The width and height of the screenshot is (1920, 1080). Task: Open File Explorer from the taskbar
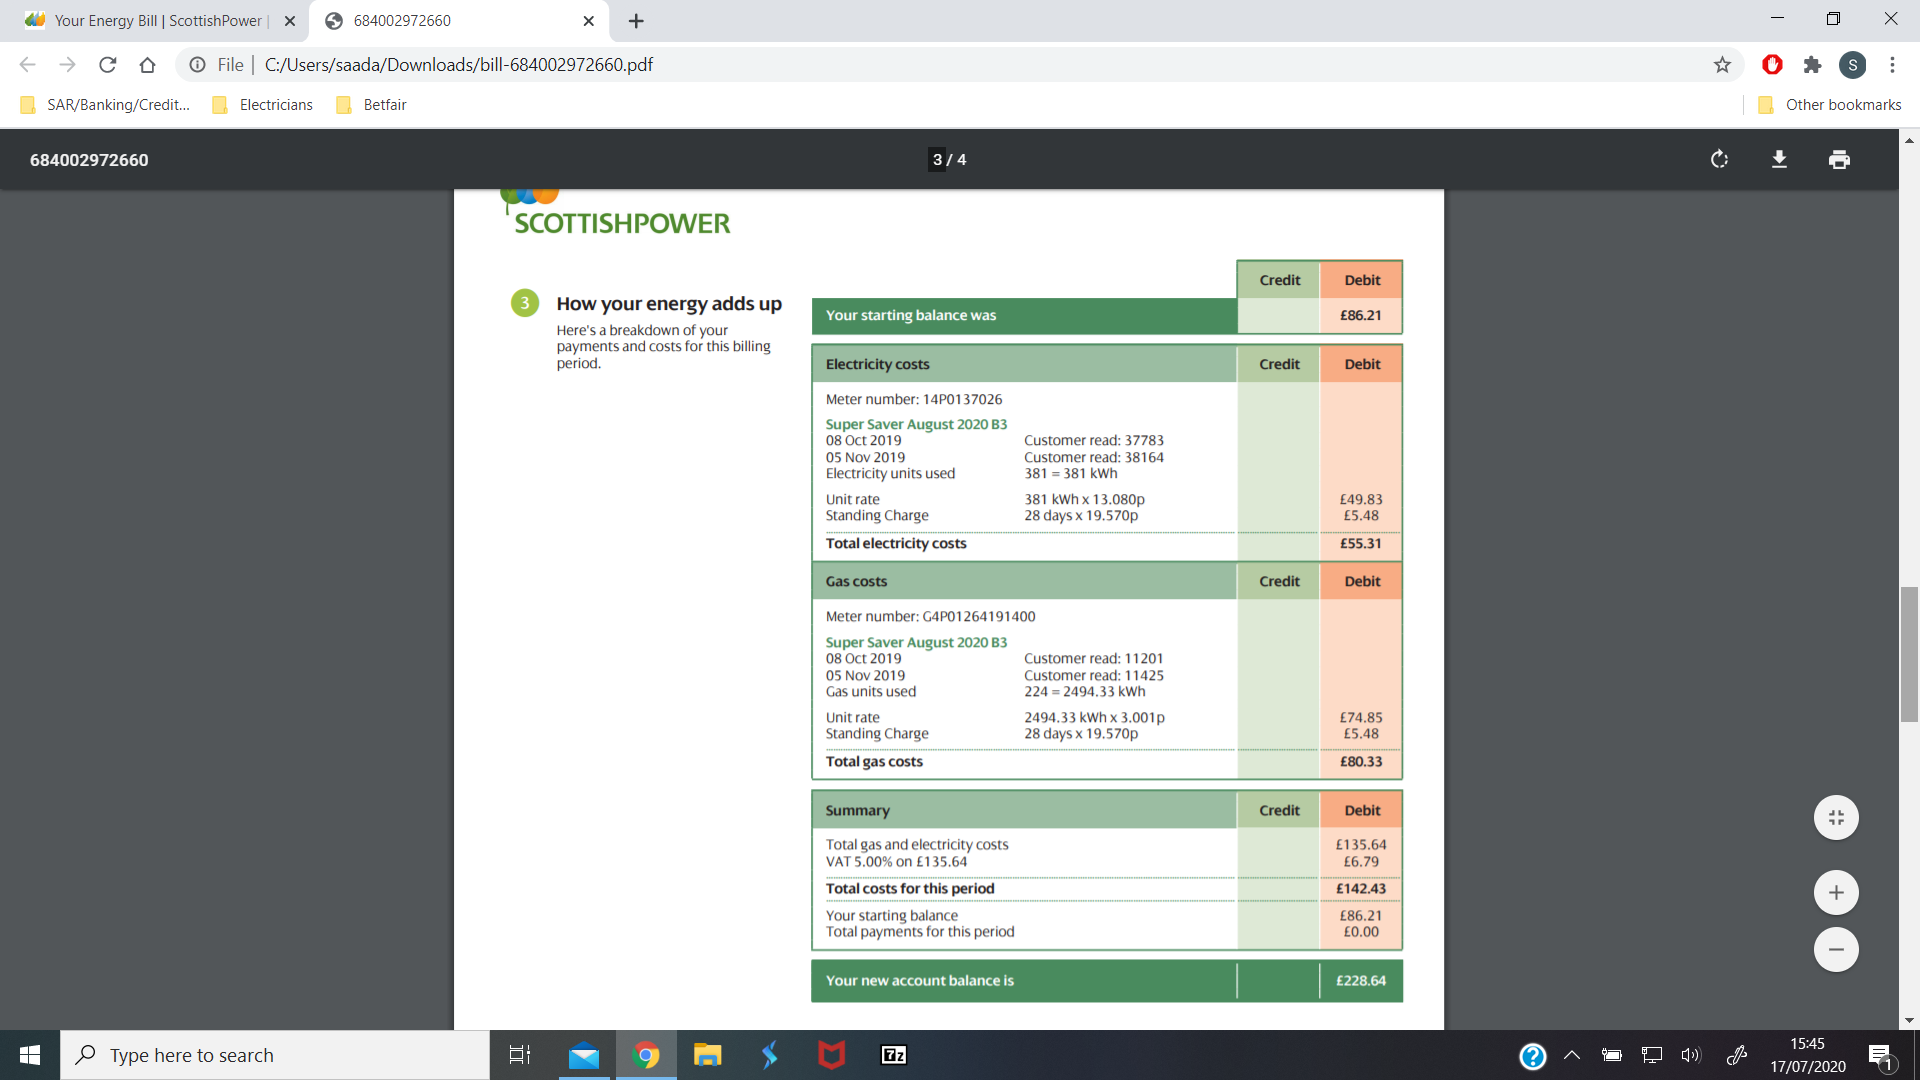708,1055
